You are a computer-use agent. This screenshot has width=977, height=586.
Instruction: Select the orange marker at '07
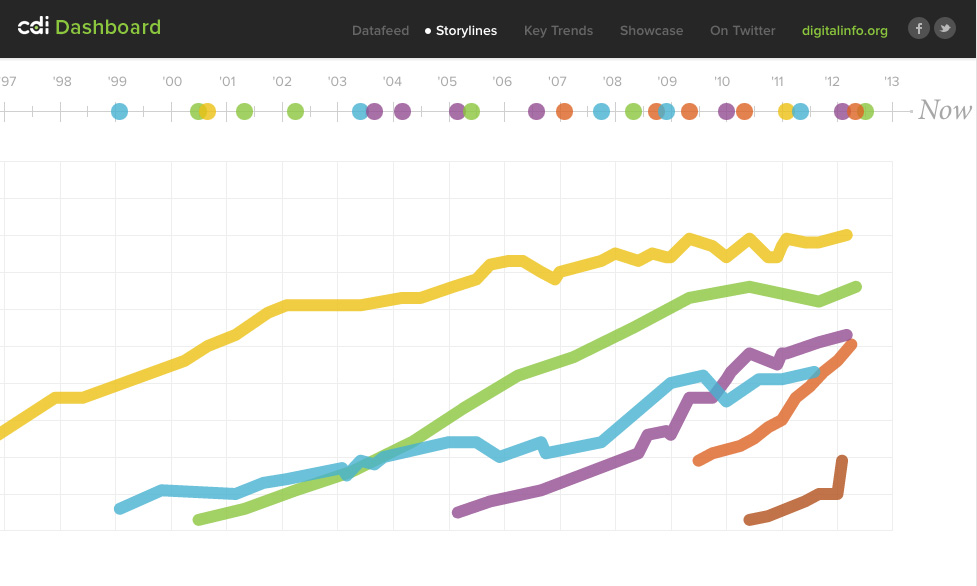[564, 111]
